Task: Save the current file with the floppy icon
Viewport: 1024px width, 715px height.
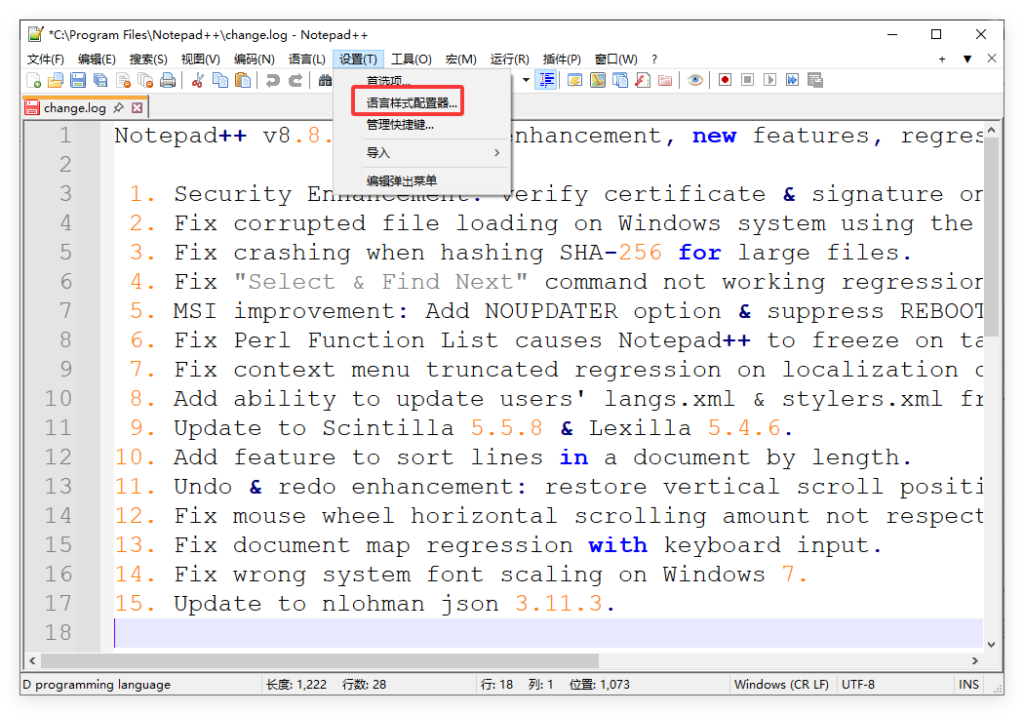Action: click(x=78, y=80)
